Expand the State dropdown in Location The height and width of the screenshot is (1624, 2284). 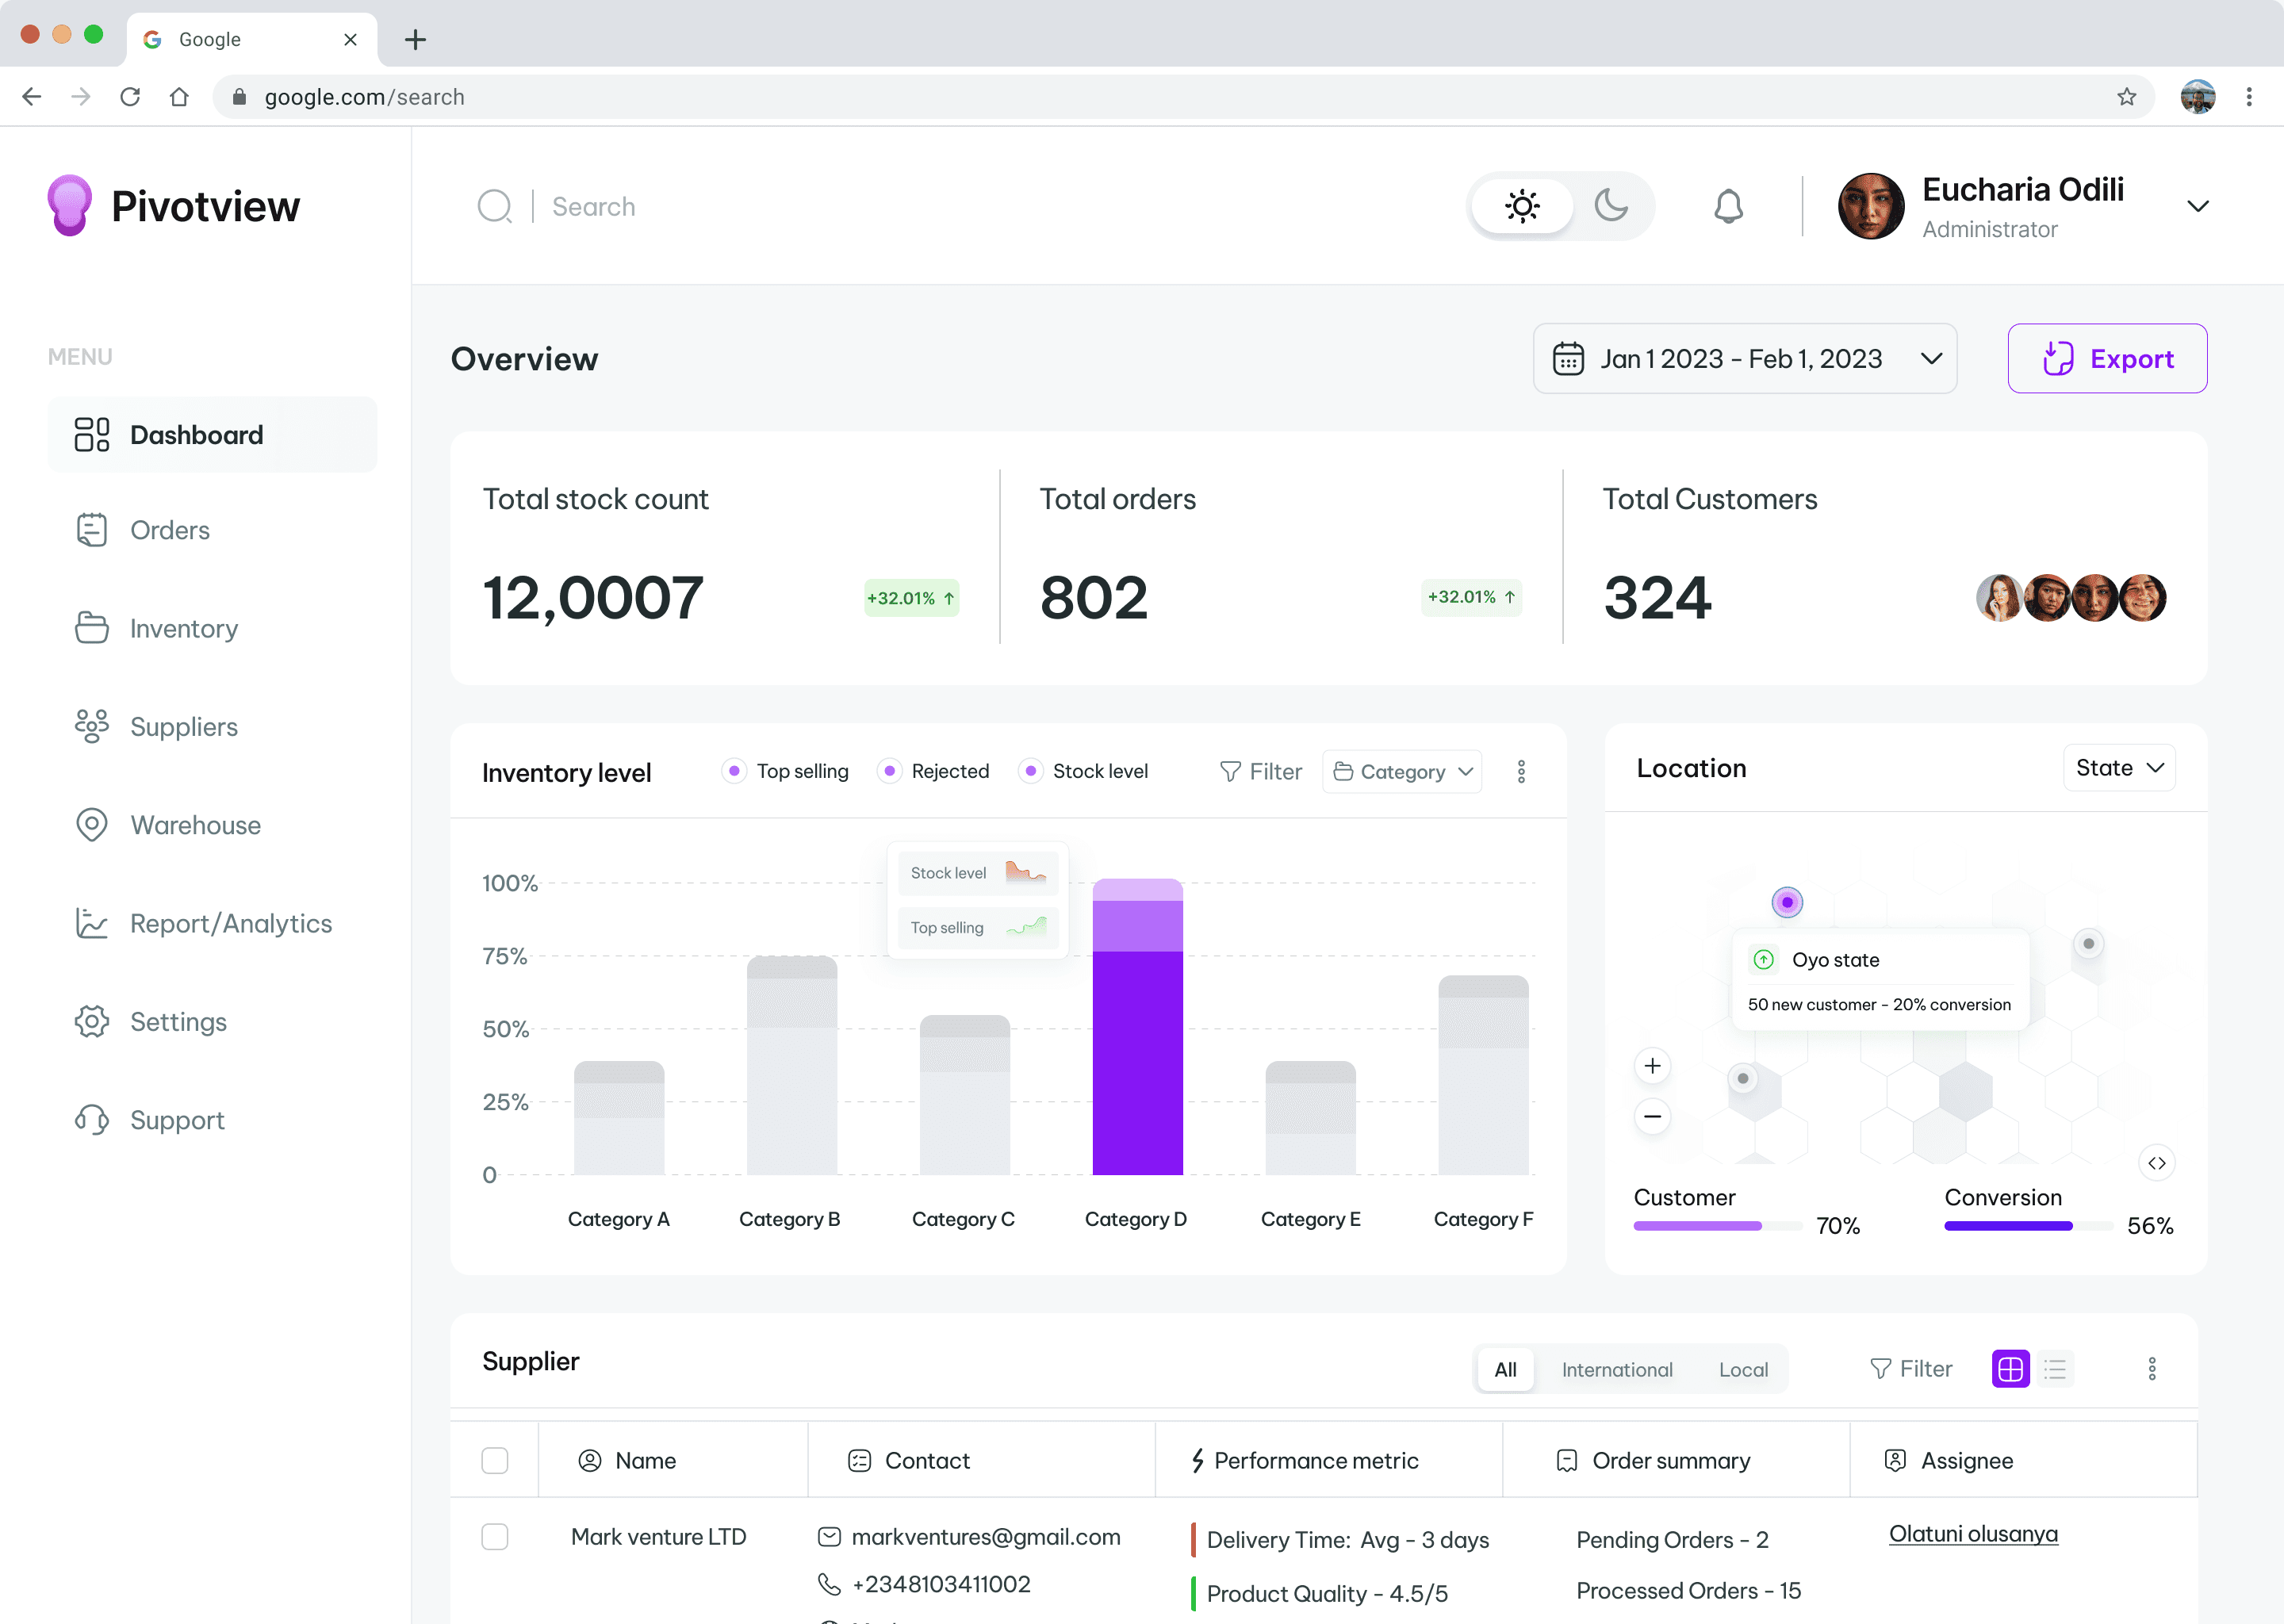pos(2118,768)
